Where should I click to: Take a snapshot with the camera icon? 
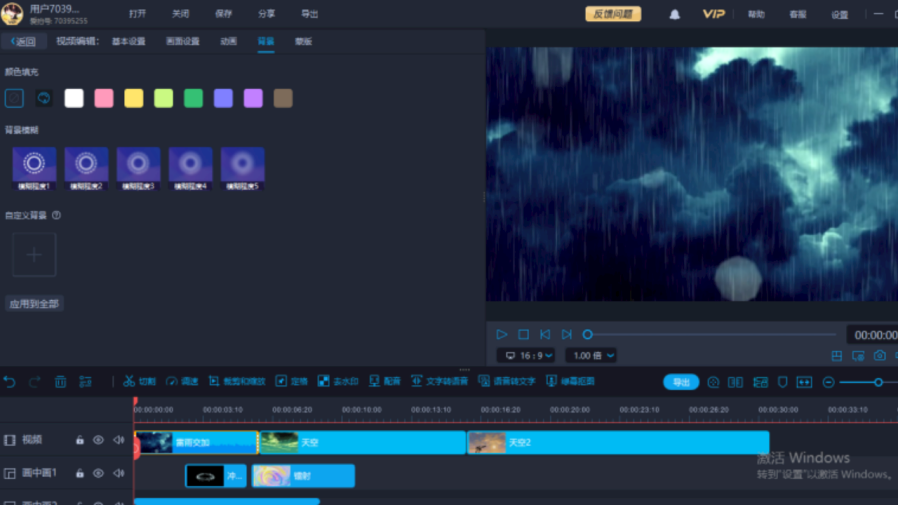(x=879, y=356)
